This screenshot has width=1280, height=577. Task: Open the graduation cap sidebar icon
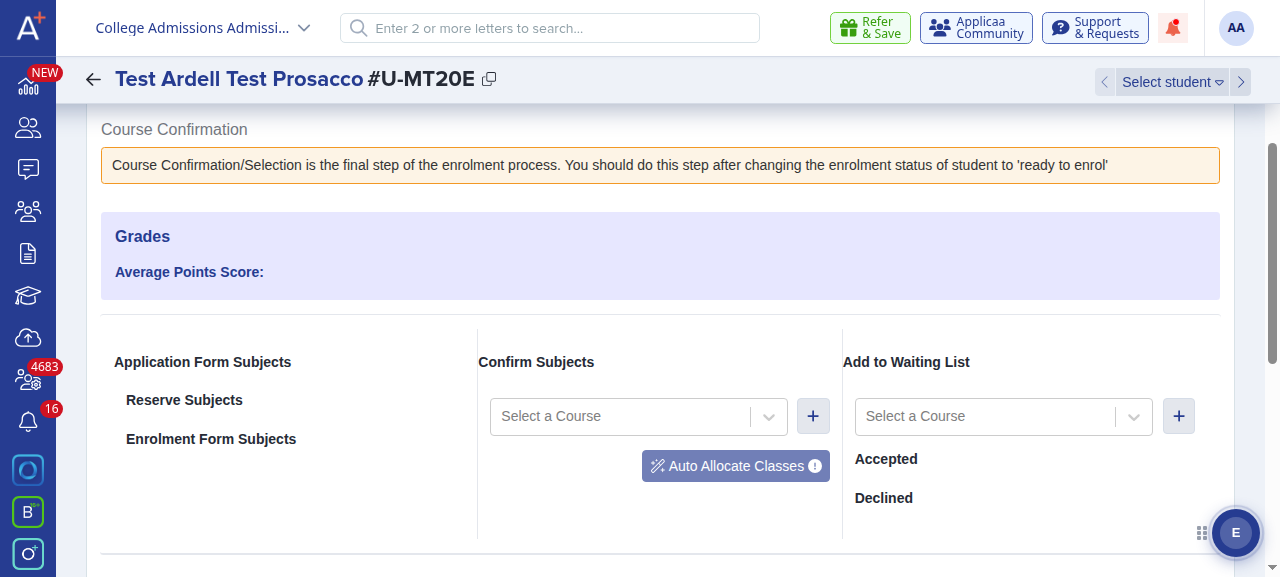(x=28, y=296)
